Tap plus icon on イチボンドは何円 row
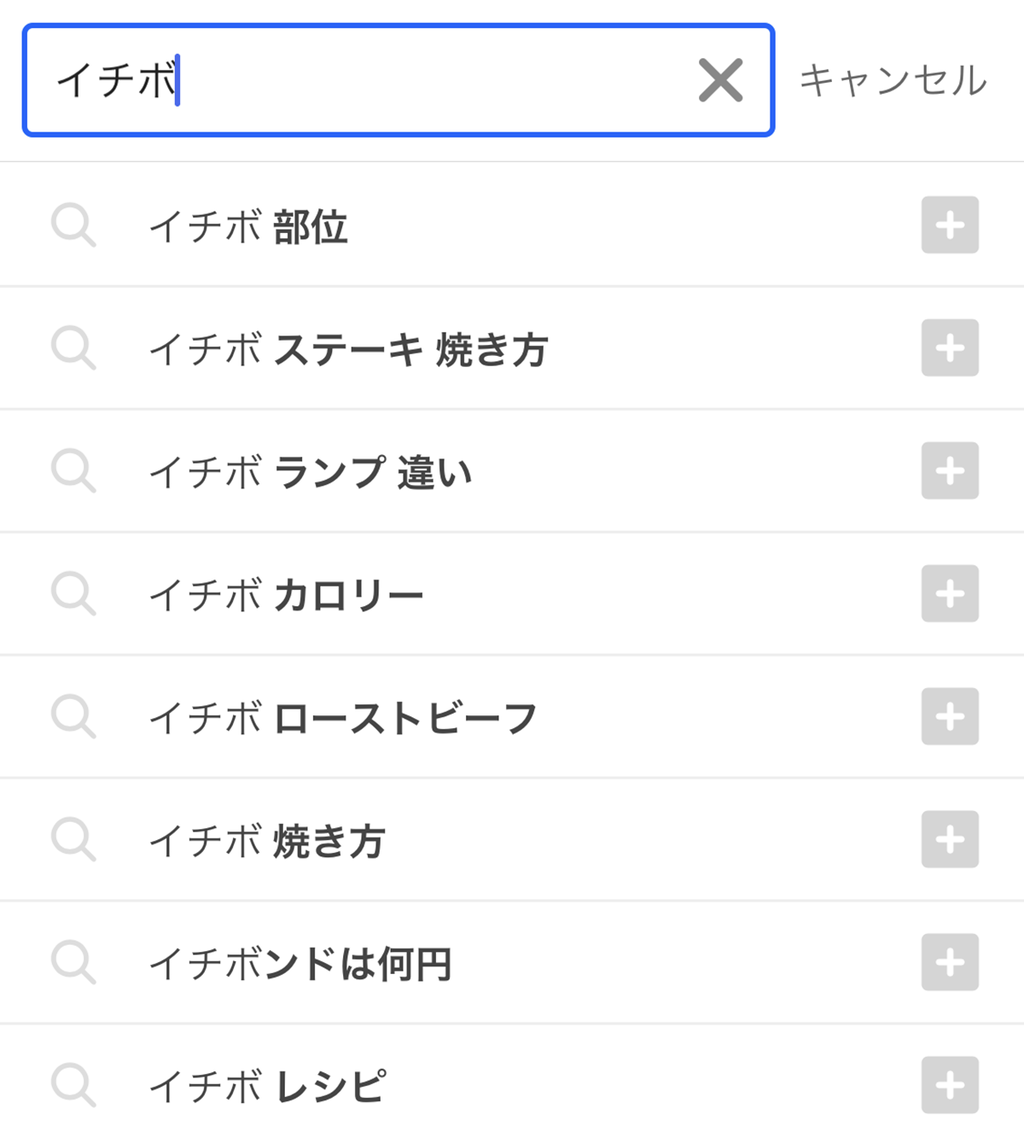Screen dimensions: 1024x1126 tap(949, 963)
